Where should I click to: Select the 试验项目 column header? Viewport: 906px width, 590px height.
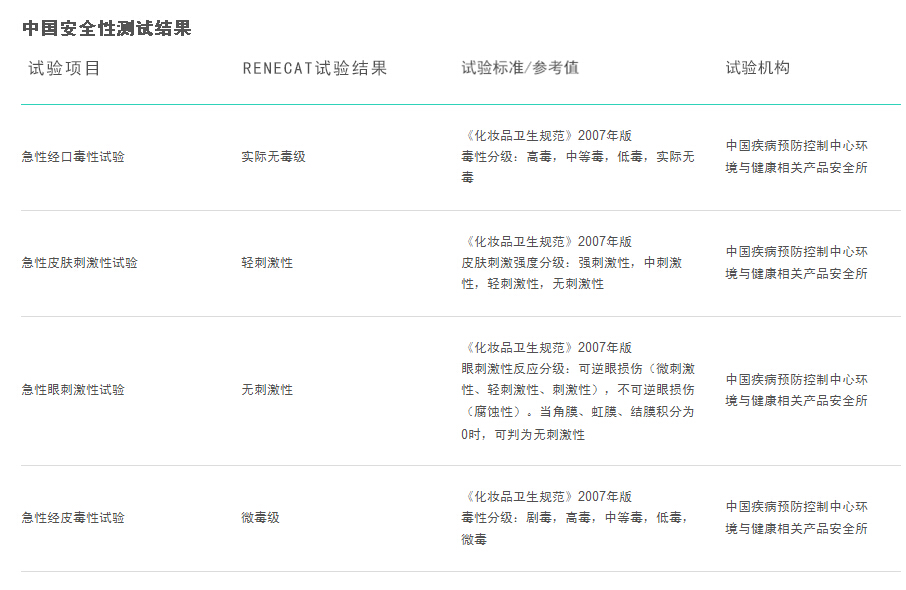tap(65, 68)
